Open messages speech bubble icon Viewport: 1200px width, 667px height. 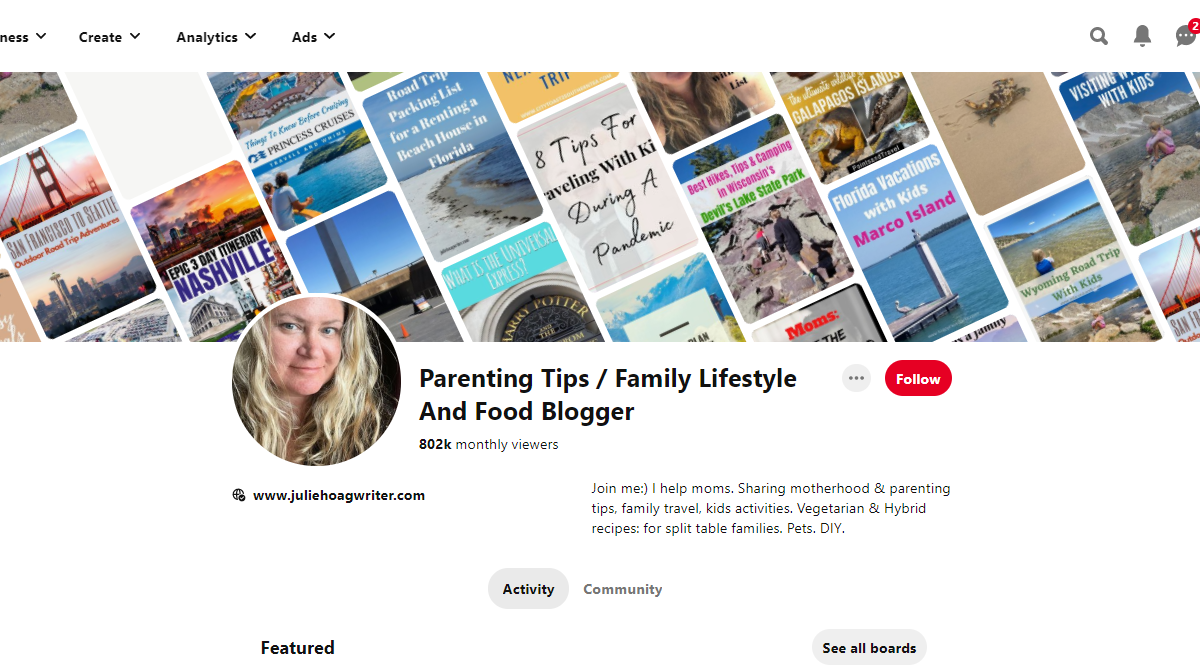[1185, 37]
